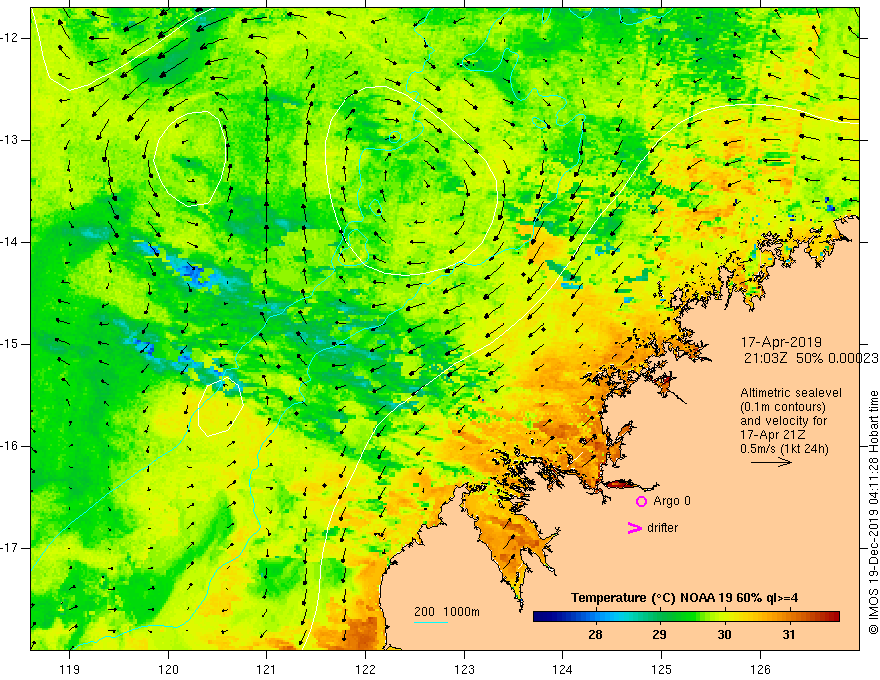The image size is (880, 680).
Task: Click the magenta Argo circle legend marker
Action: point(641,501)
